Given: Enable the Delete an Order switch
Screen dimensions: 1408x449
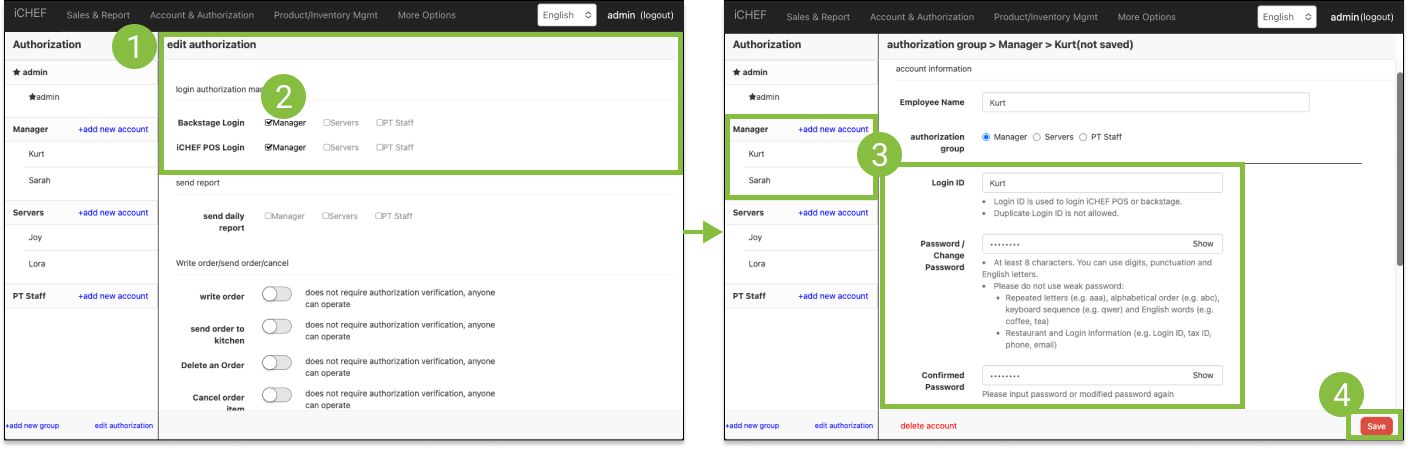Looking at the screenshot, I should (x=276, y=362).
